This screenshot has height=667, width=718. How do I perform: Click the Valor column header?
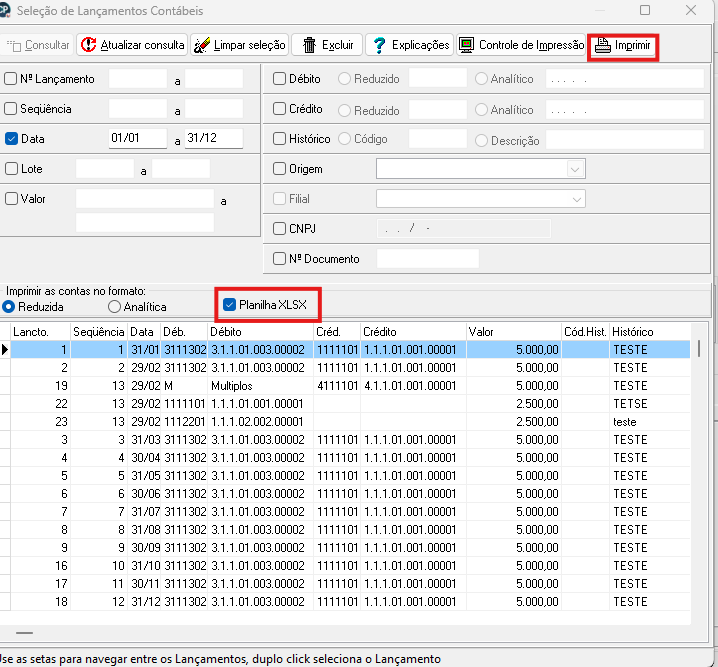pos(514,331)
